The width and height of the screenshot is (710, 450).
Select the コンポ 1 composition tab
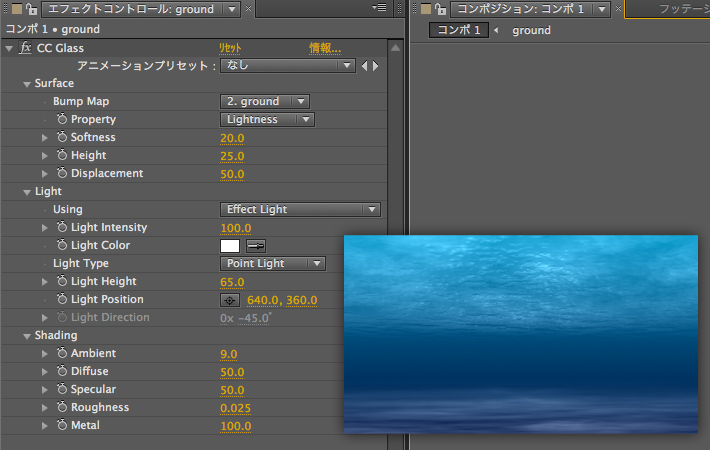[x=459, y=30]
